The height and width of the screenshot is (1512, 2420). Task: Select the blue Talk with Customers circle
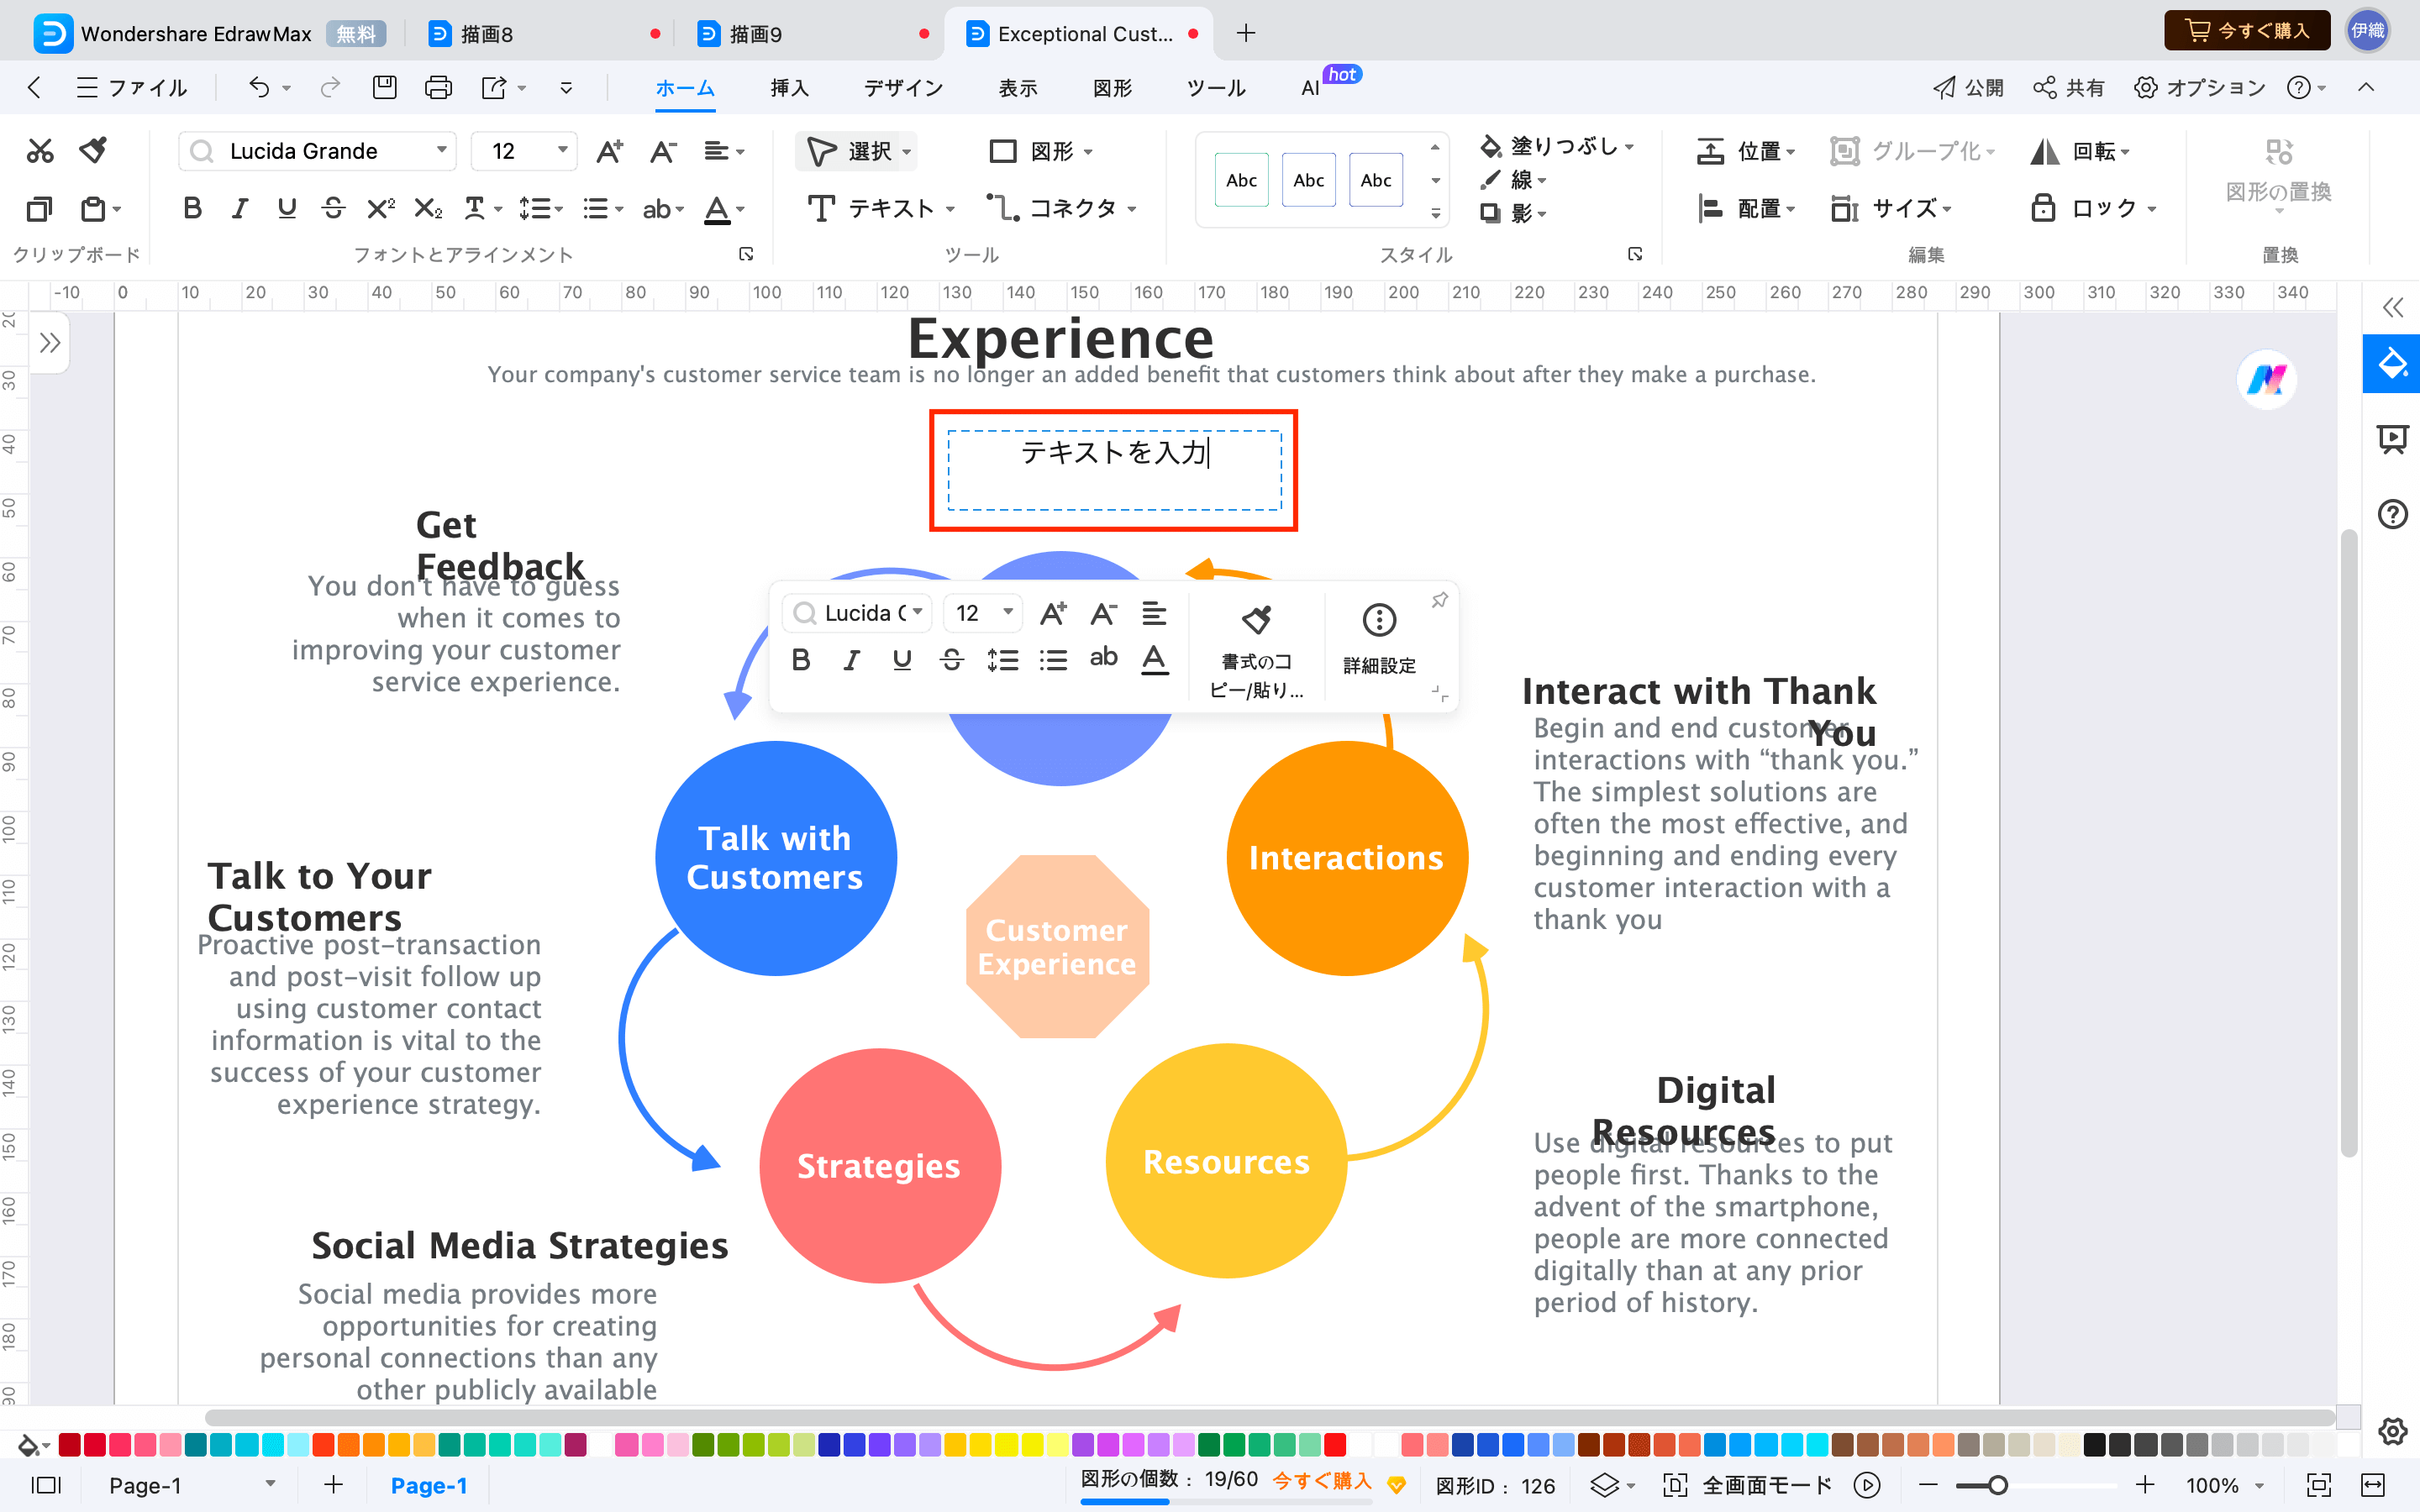(x=775, y=858)
